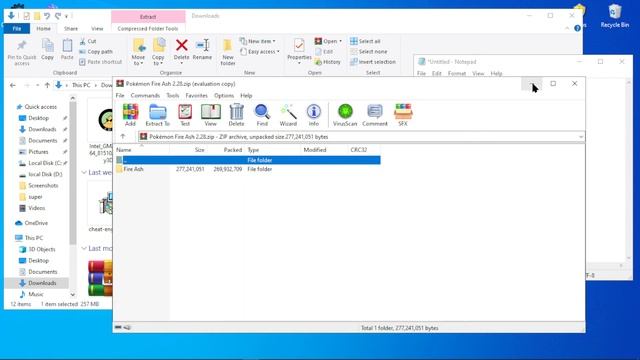Open the WinRAR File menu

coord(120,96)
